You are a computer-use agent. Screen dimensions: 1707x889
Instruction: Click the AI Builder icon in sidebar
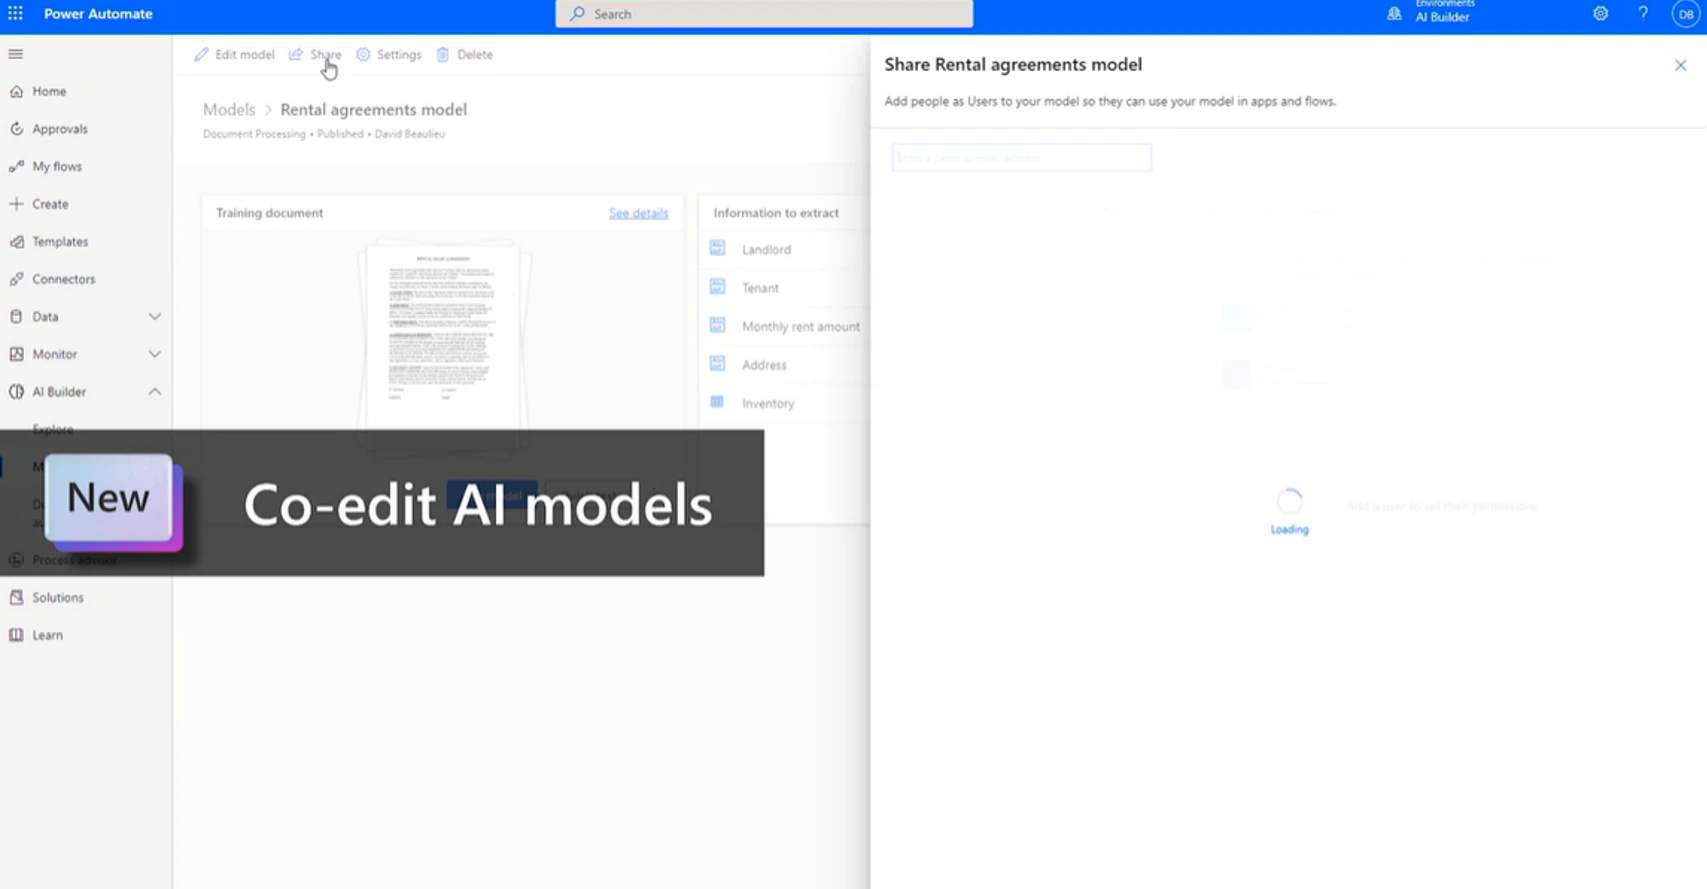(16, 392)
